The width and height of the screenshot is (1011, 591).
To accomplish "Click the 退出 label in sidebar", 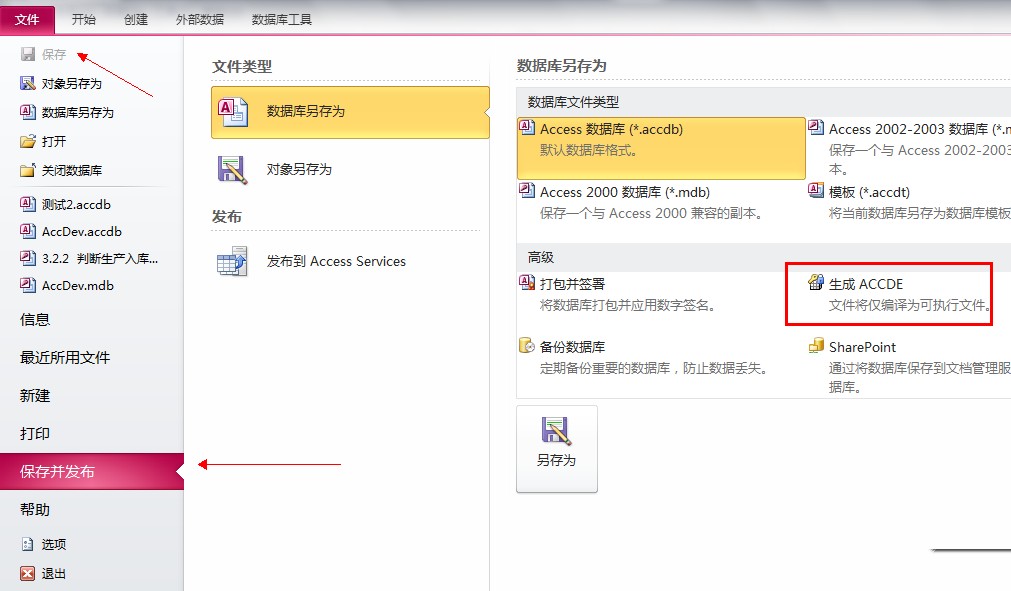I will (54, 574).
